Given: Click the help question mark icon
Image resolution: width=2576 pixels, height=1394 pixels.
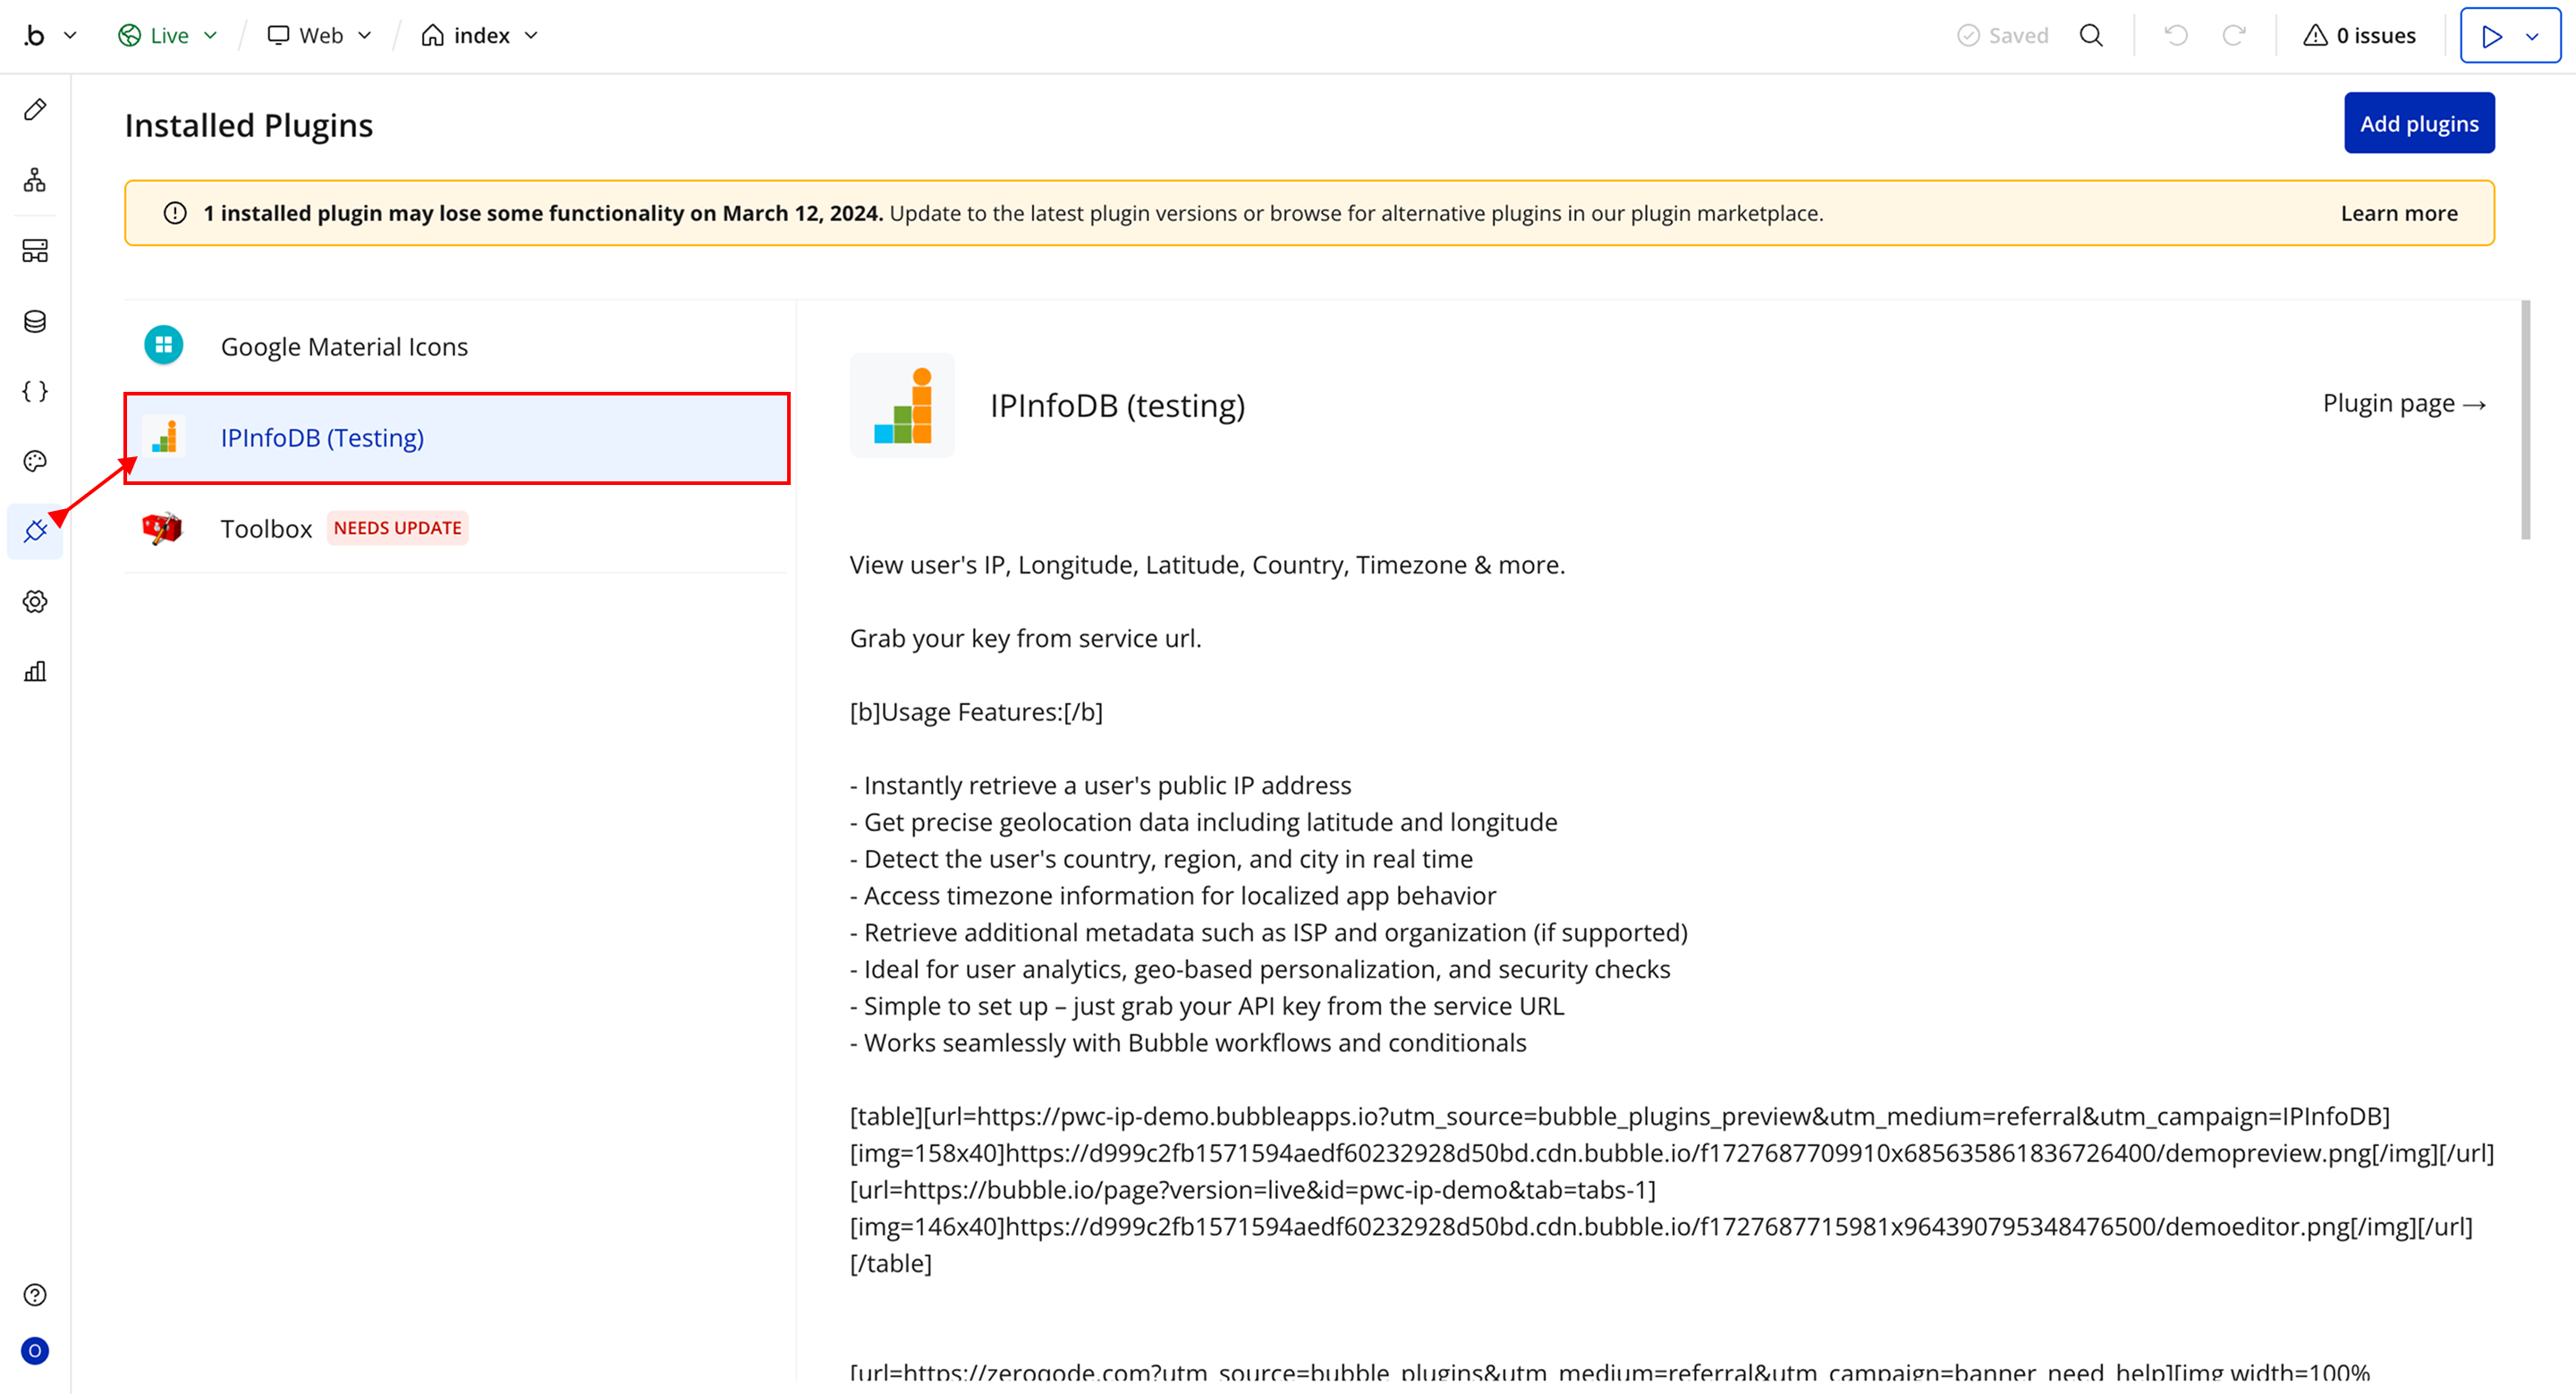Looking at the screenshot, I should pos(35,1295).
